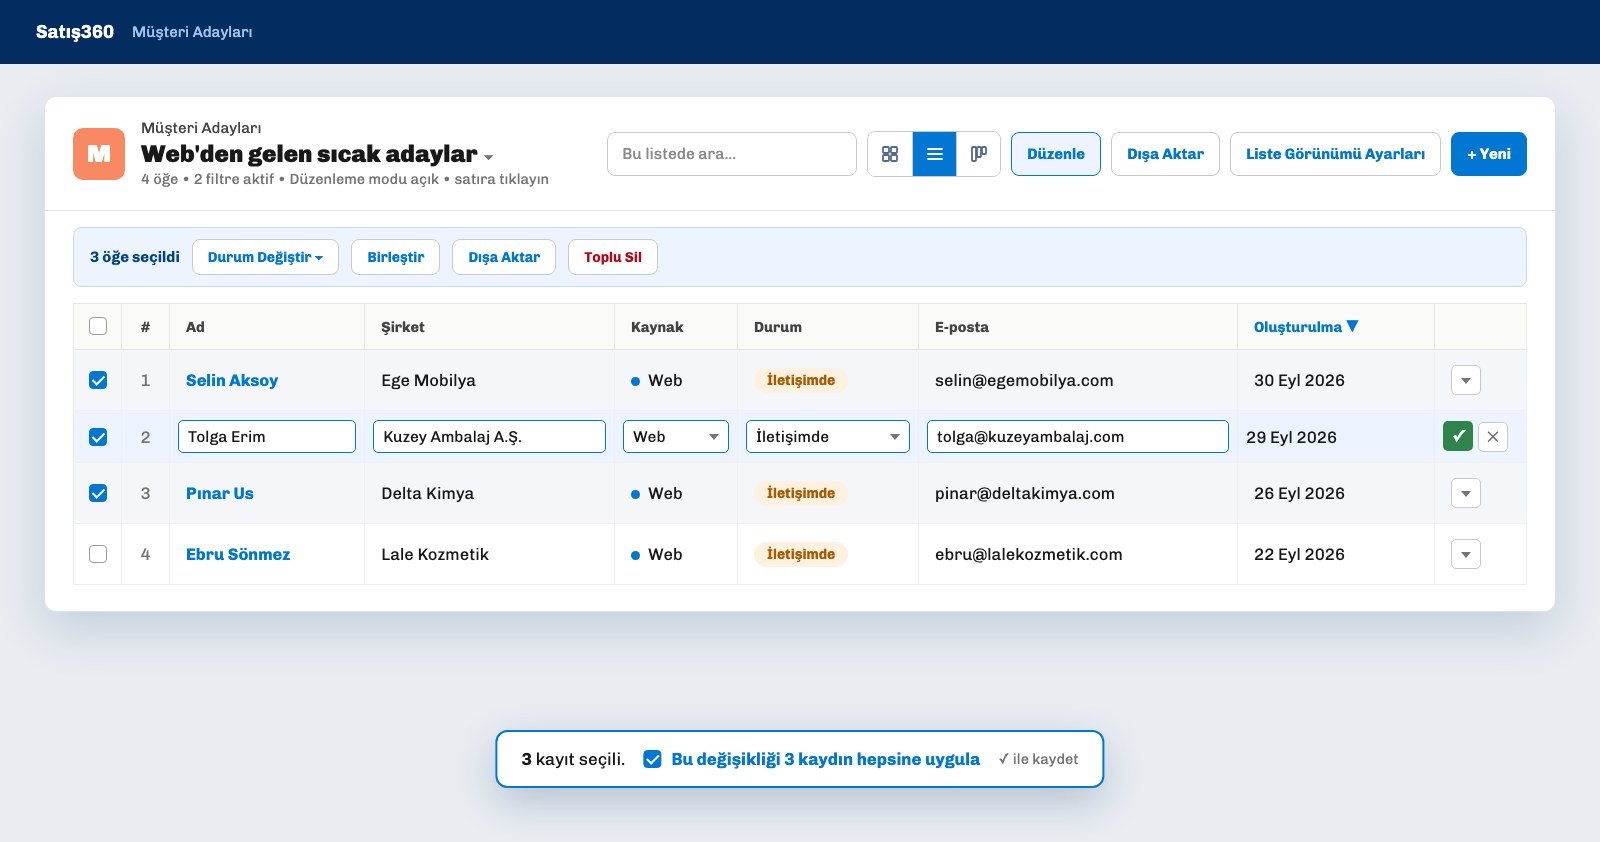Image resolution: width=1600 pixels, height=842 pixels.
Task: Cancel row edit with X icon
Action: [1493, 437]
